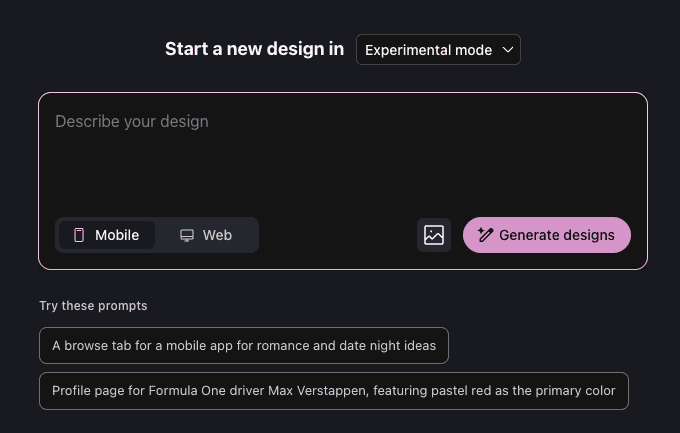The height and width of the screenshot is (433, 680).
Task: Click the Describe your design placeholder text
Action: pyautogui.click(x=132, y=121)
